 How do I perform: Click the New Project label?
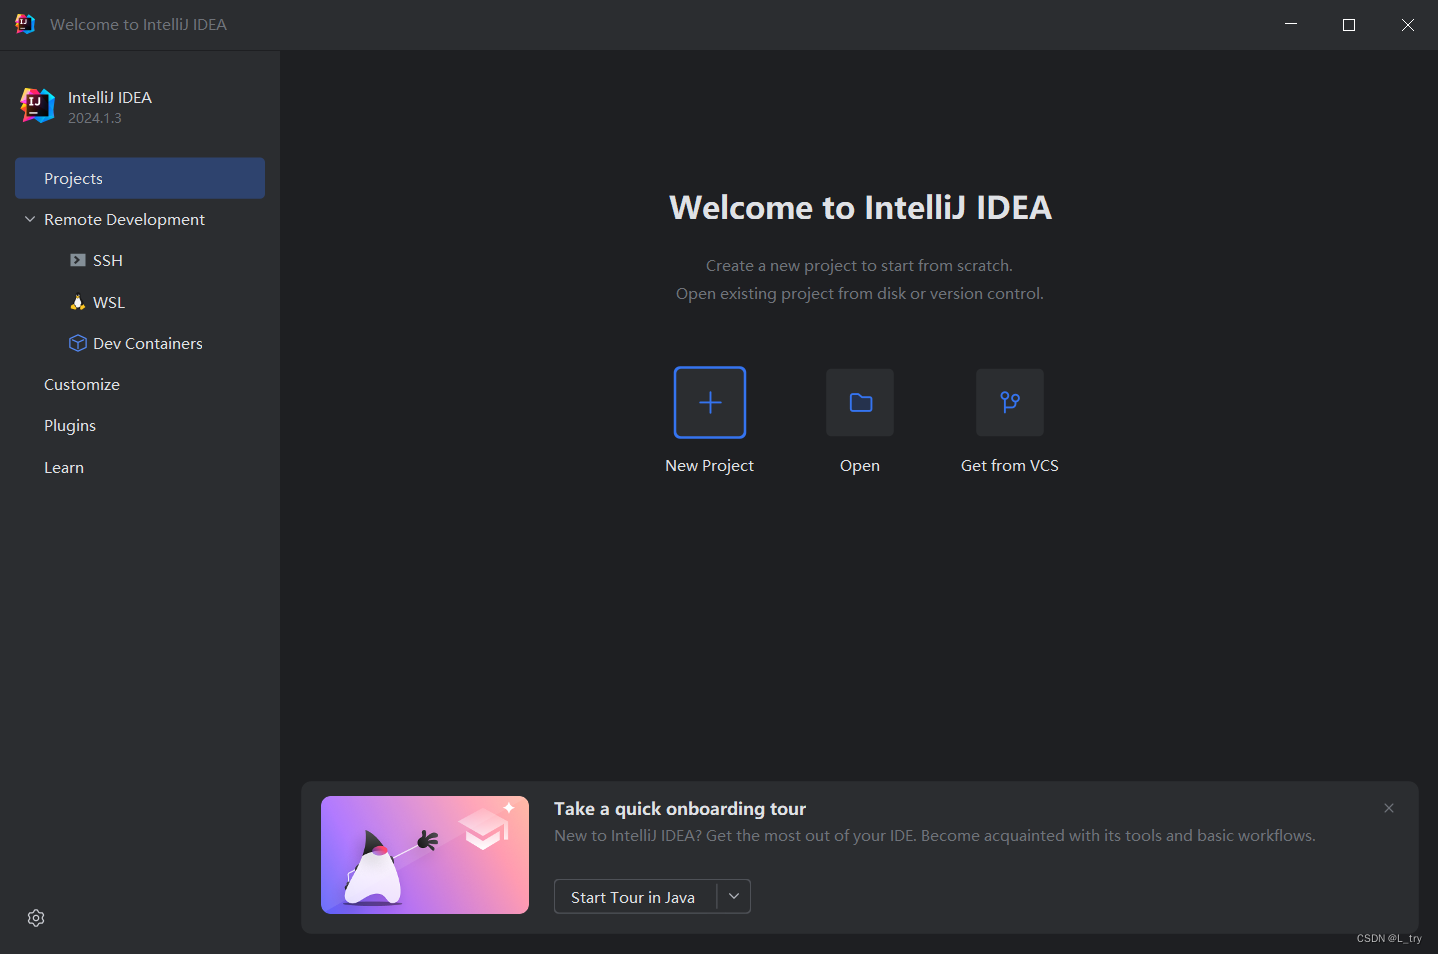tap(710, 466)
